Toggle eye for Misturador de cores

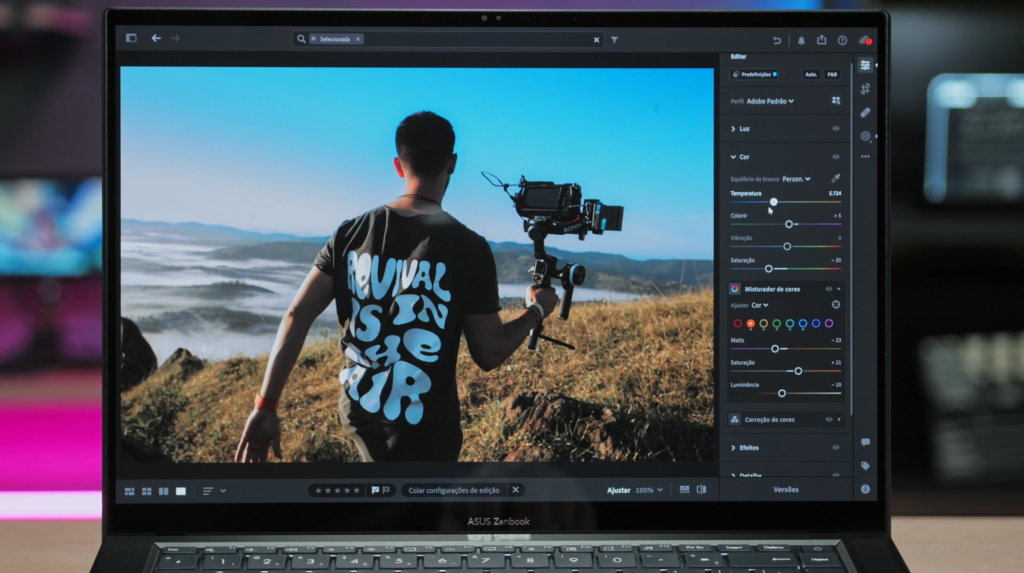pyautogui.click(x=829, y=289)
